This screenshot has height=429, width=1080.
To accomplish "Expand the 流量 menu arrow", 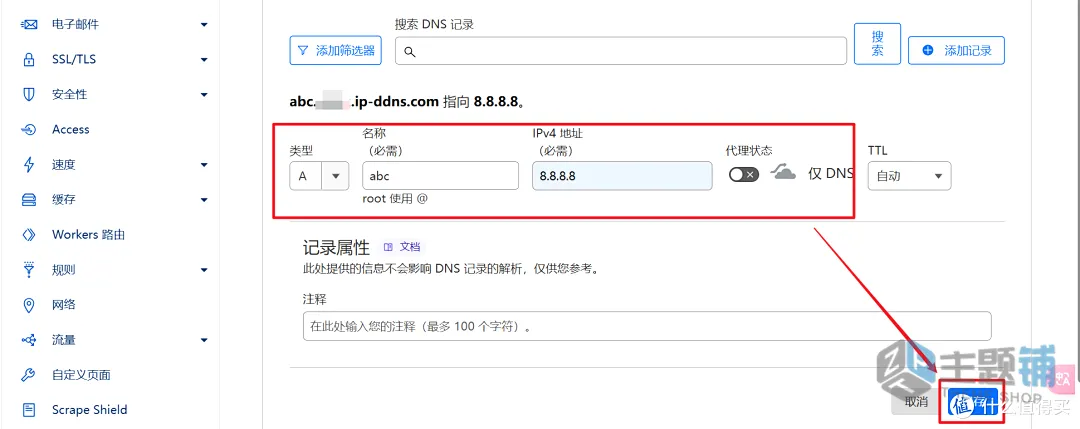I will [204, 340].
